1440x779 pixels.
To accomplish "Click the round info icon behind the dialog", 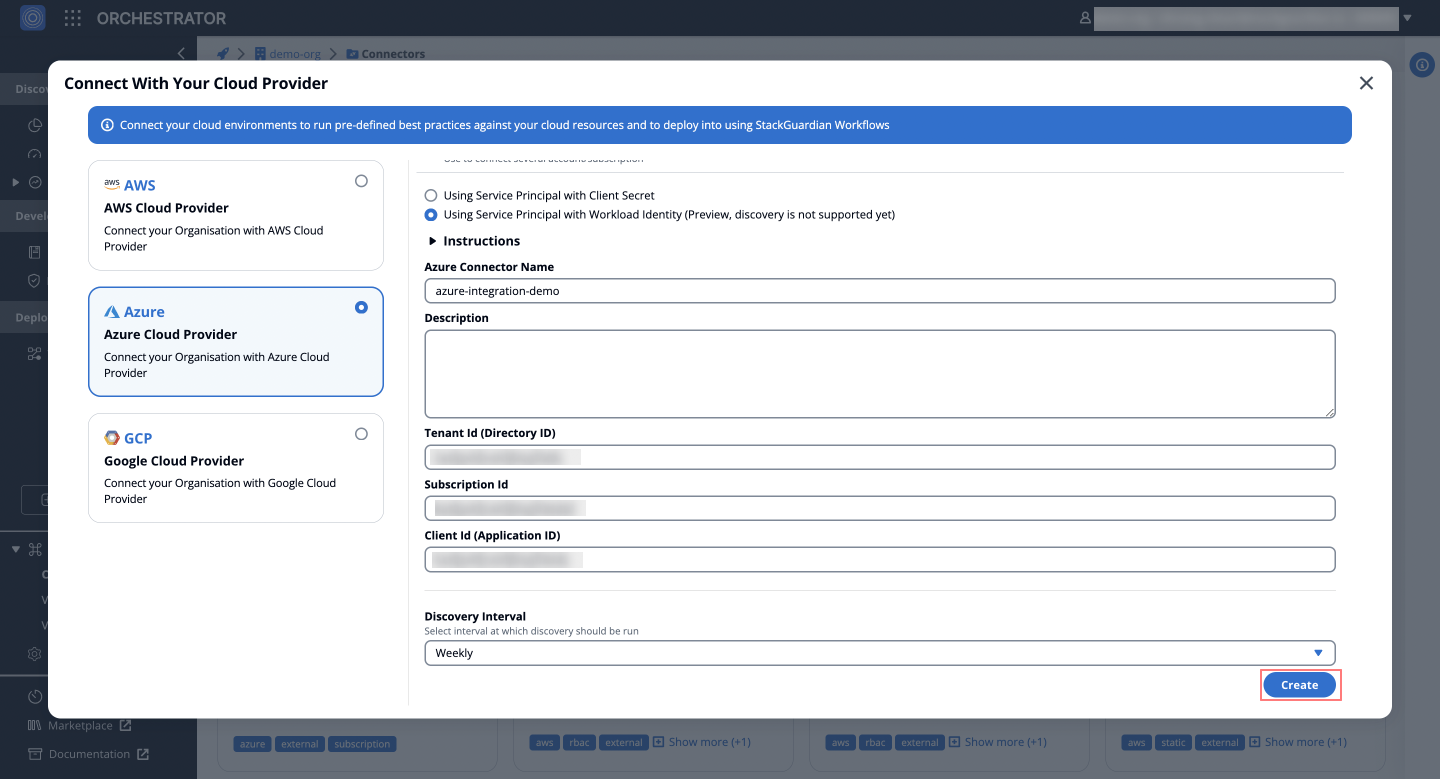I will pos(1422,65).
